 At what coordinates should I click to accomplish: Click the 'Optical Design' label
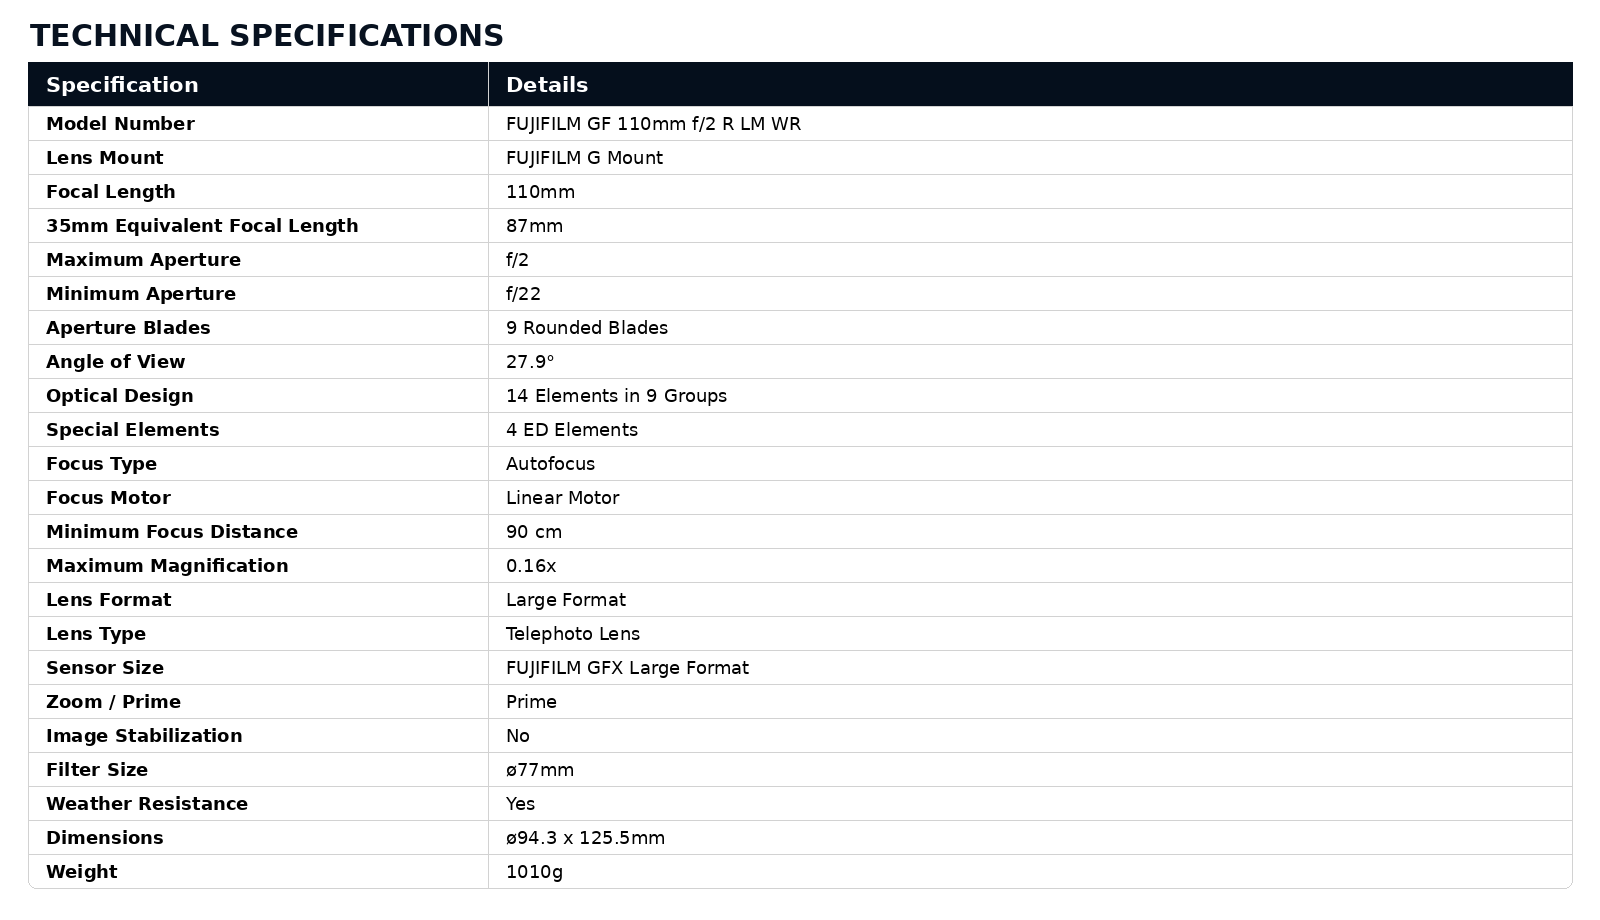pyautogui.click(x=119, y=396)
